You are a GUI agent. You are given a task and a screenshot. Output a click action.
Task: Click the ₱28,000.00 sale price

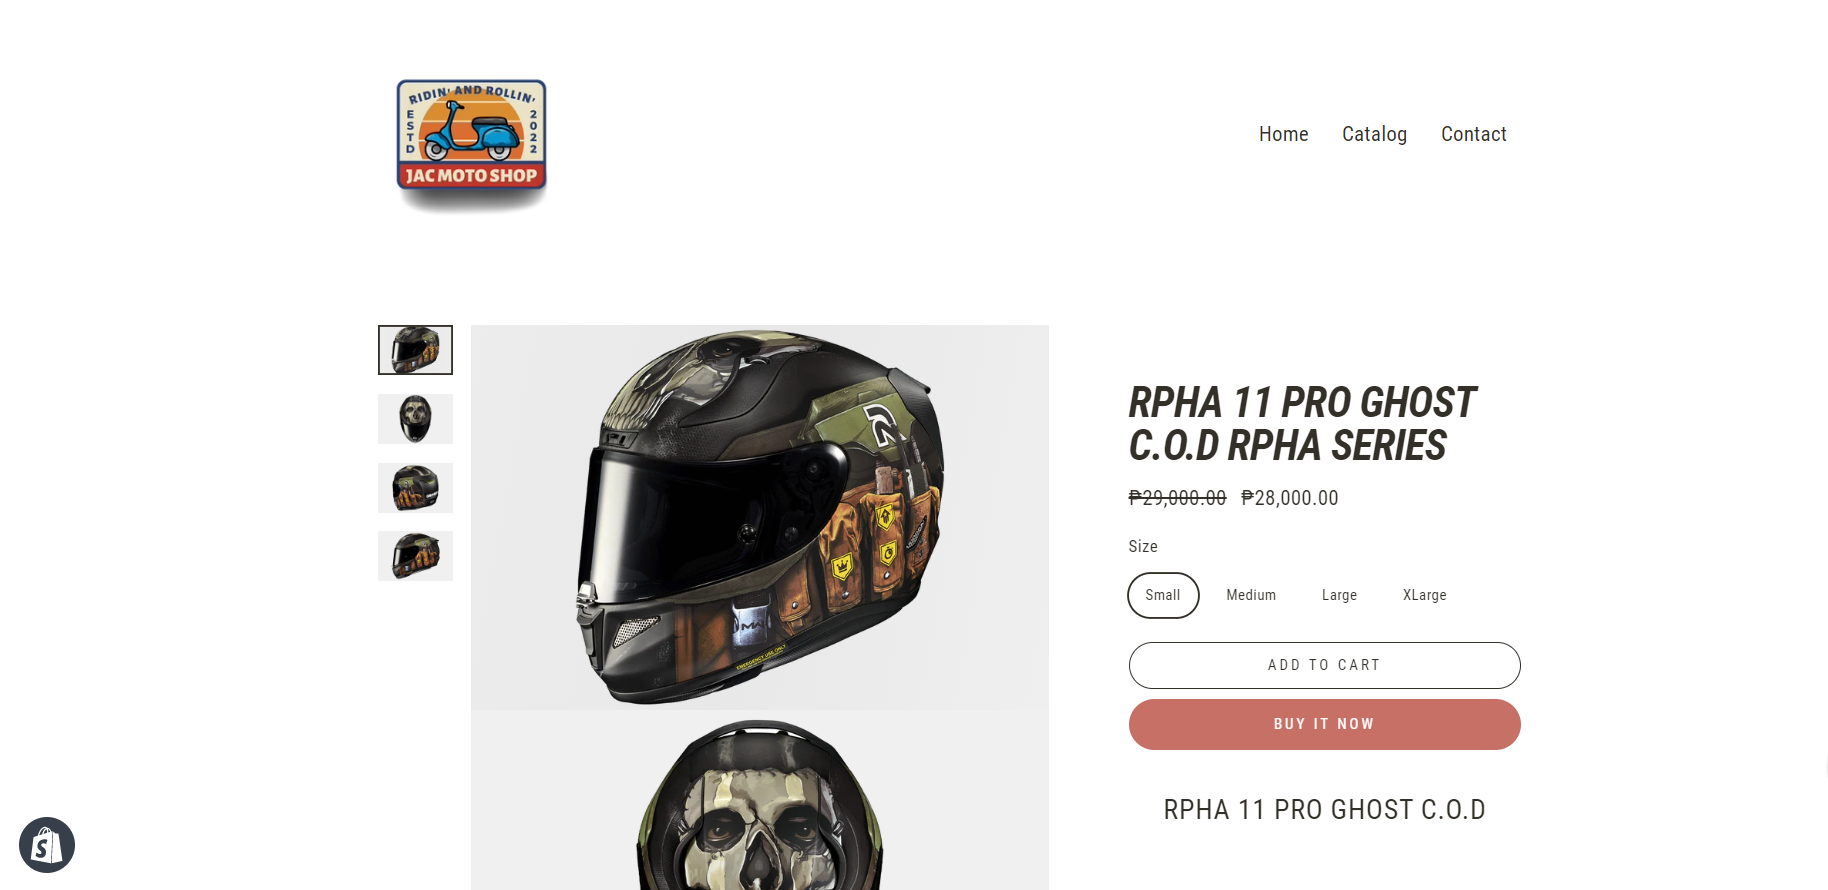(x=1289, y=498)
